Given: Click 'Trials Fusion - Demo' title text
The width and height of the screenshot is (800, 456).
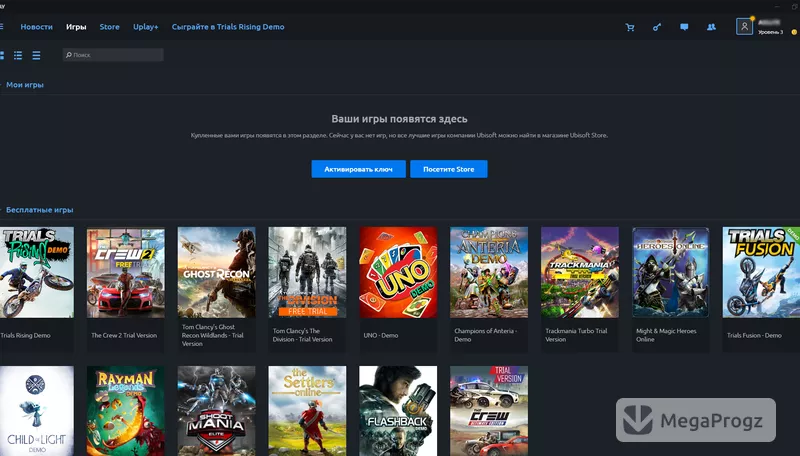Looking at the screenshot, I should point(754,335).
